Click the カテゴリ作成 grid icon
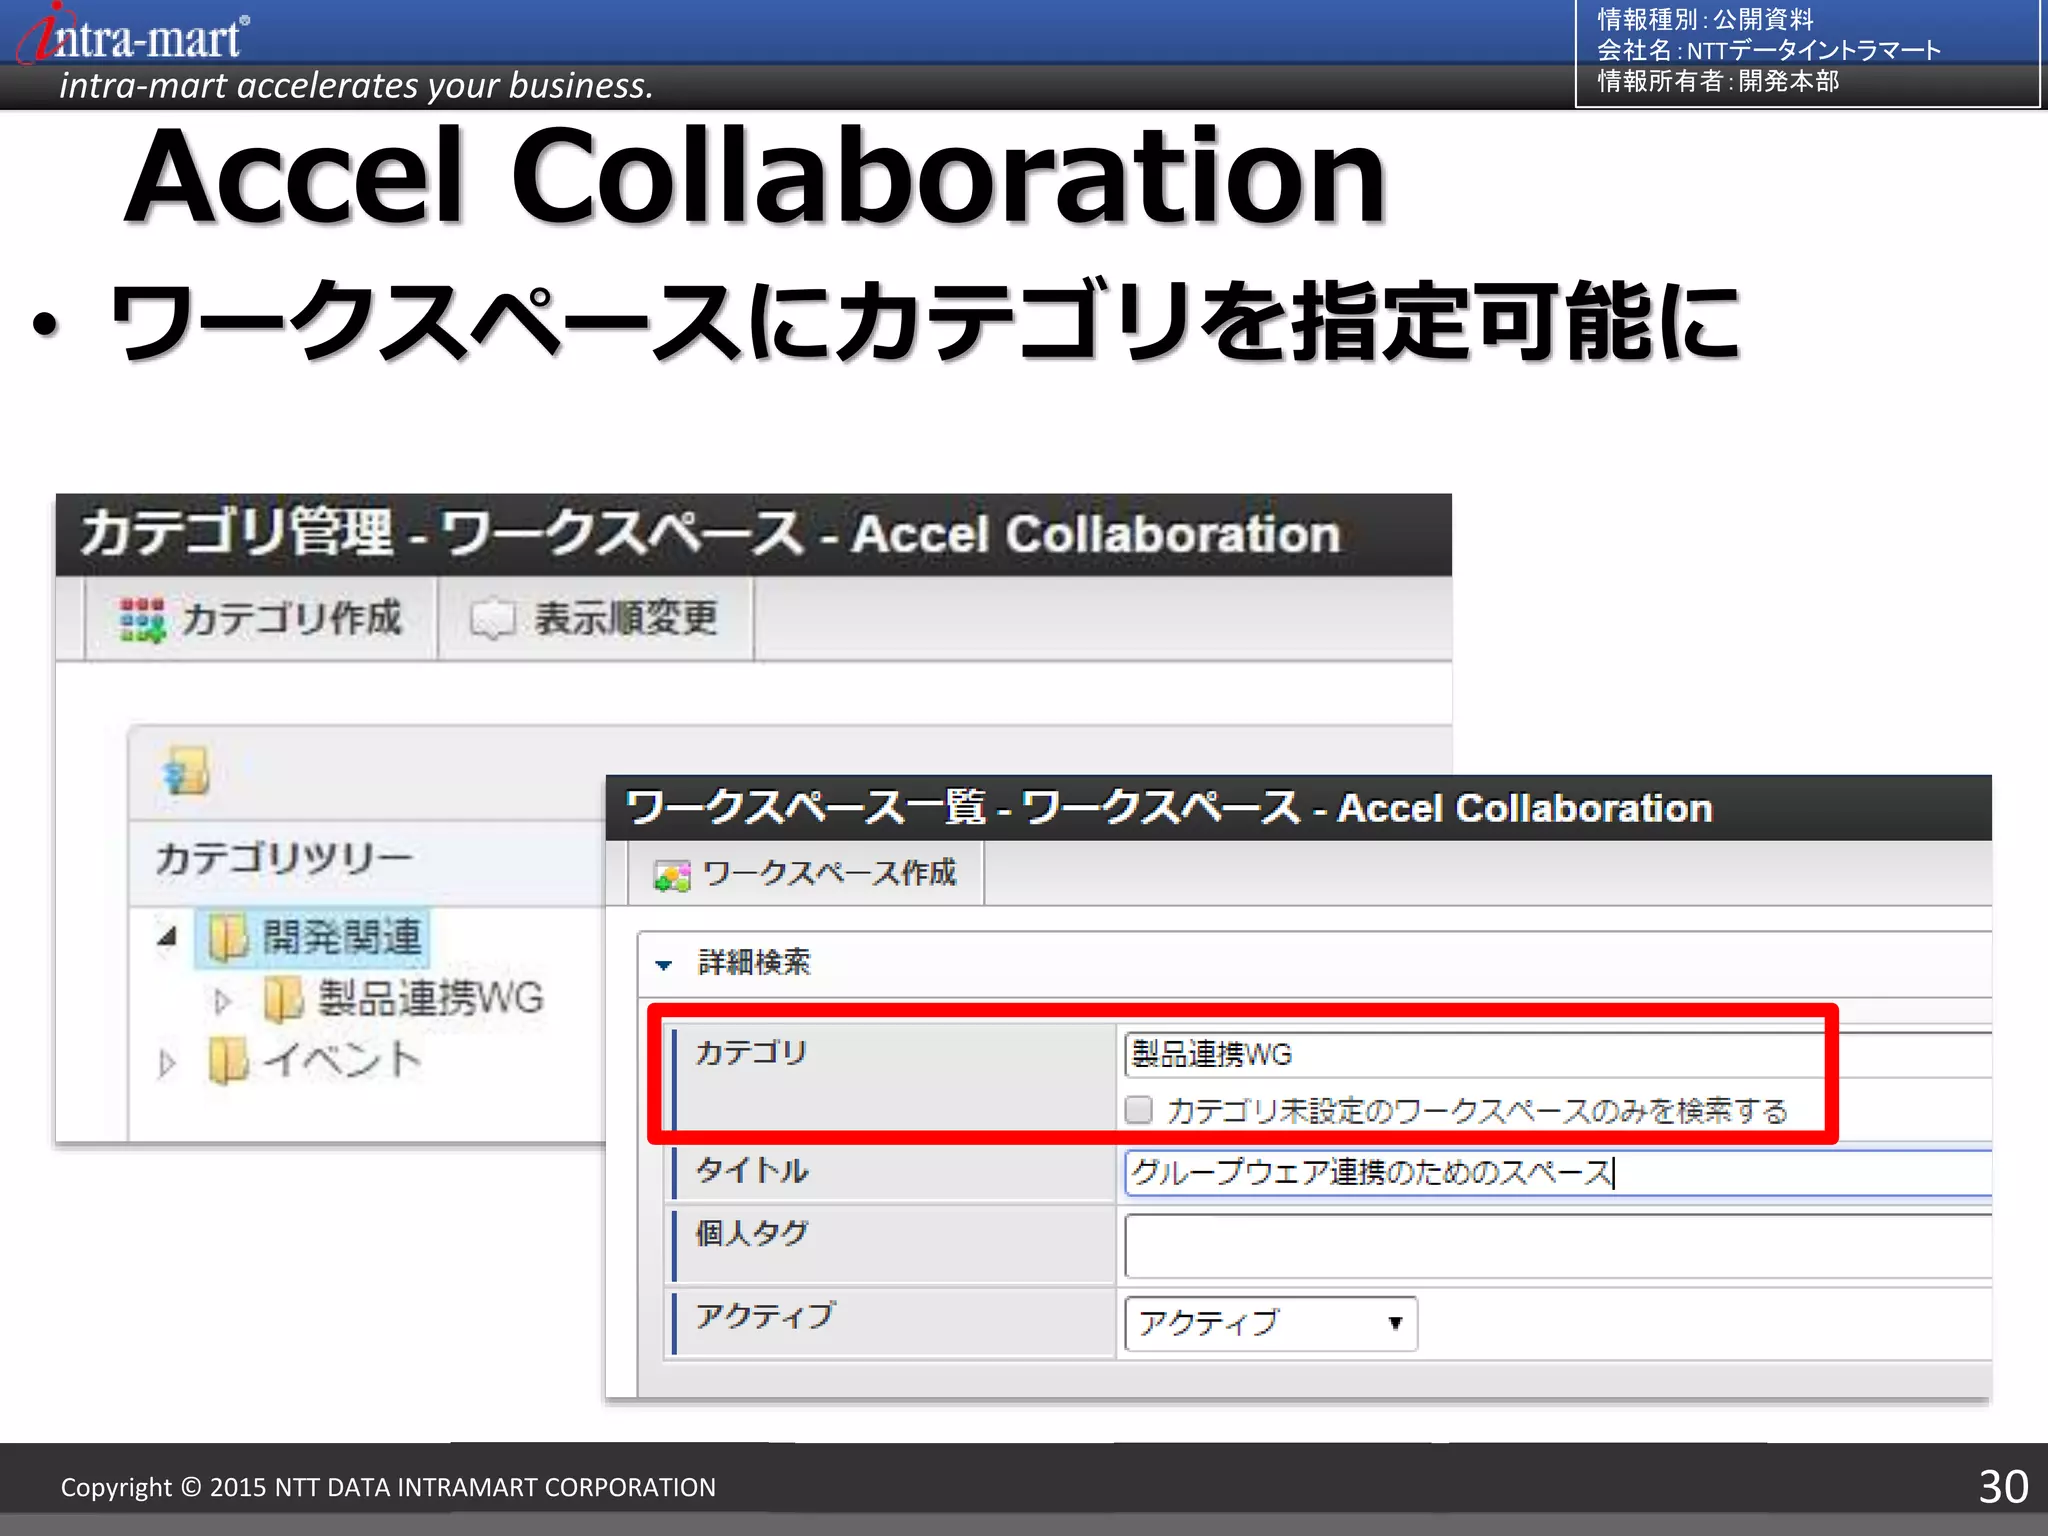Image resolution: width=2048 pixels, height=1536 pixels. click(141, 619)
